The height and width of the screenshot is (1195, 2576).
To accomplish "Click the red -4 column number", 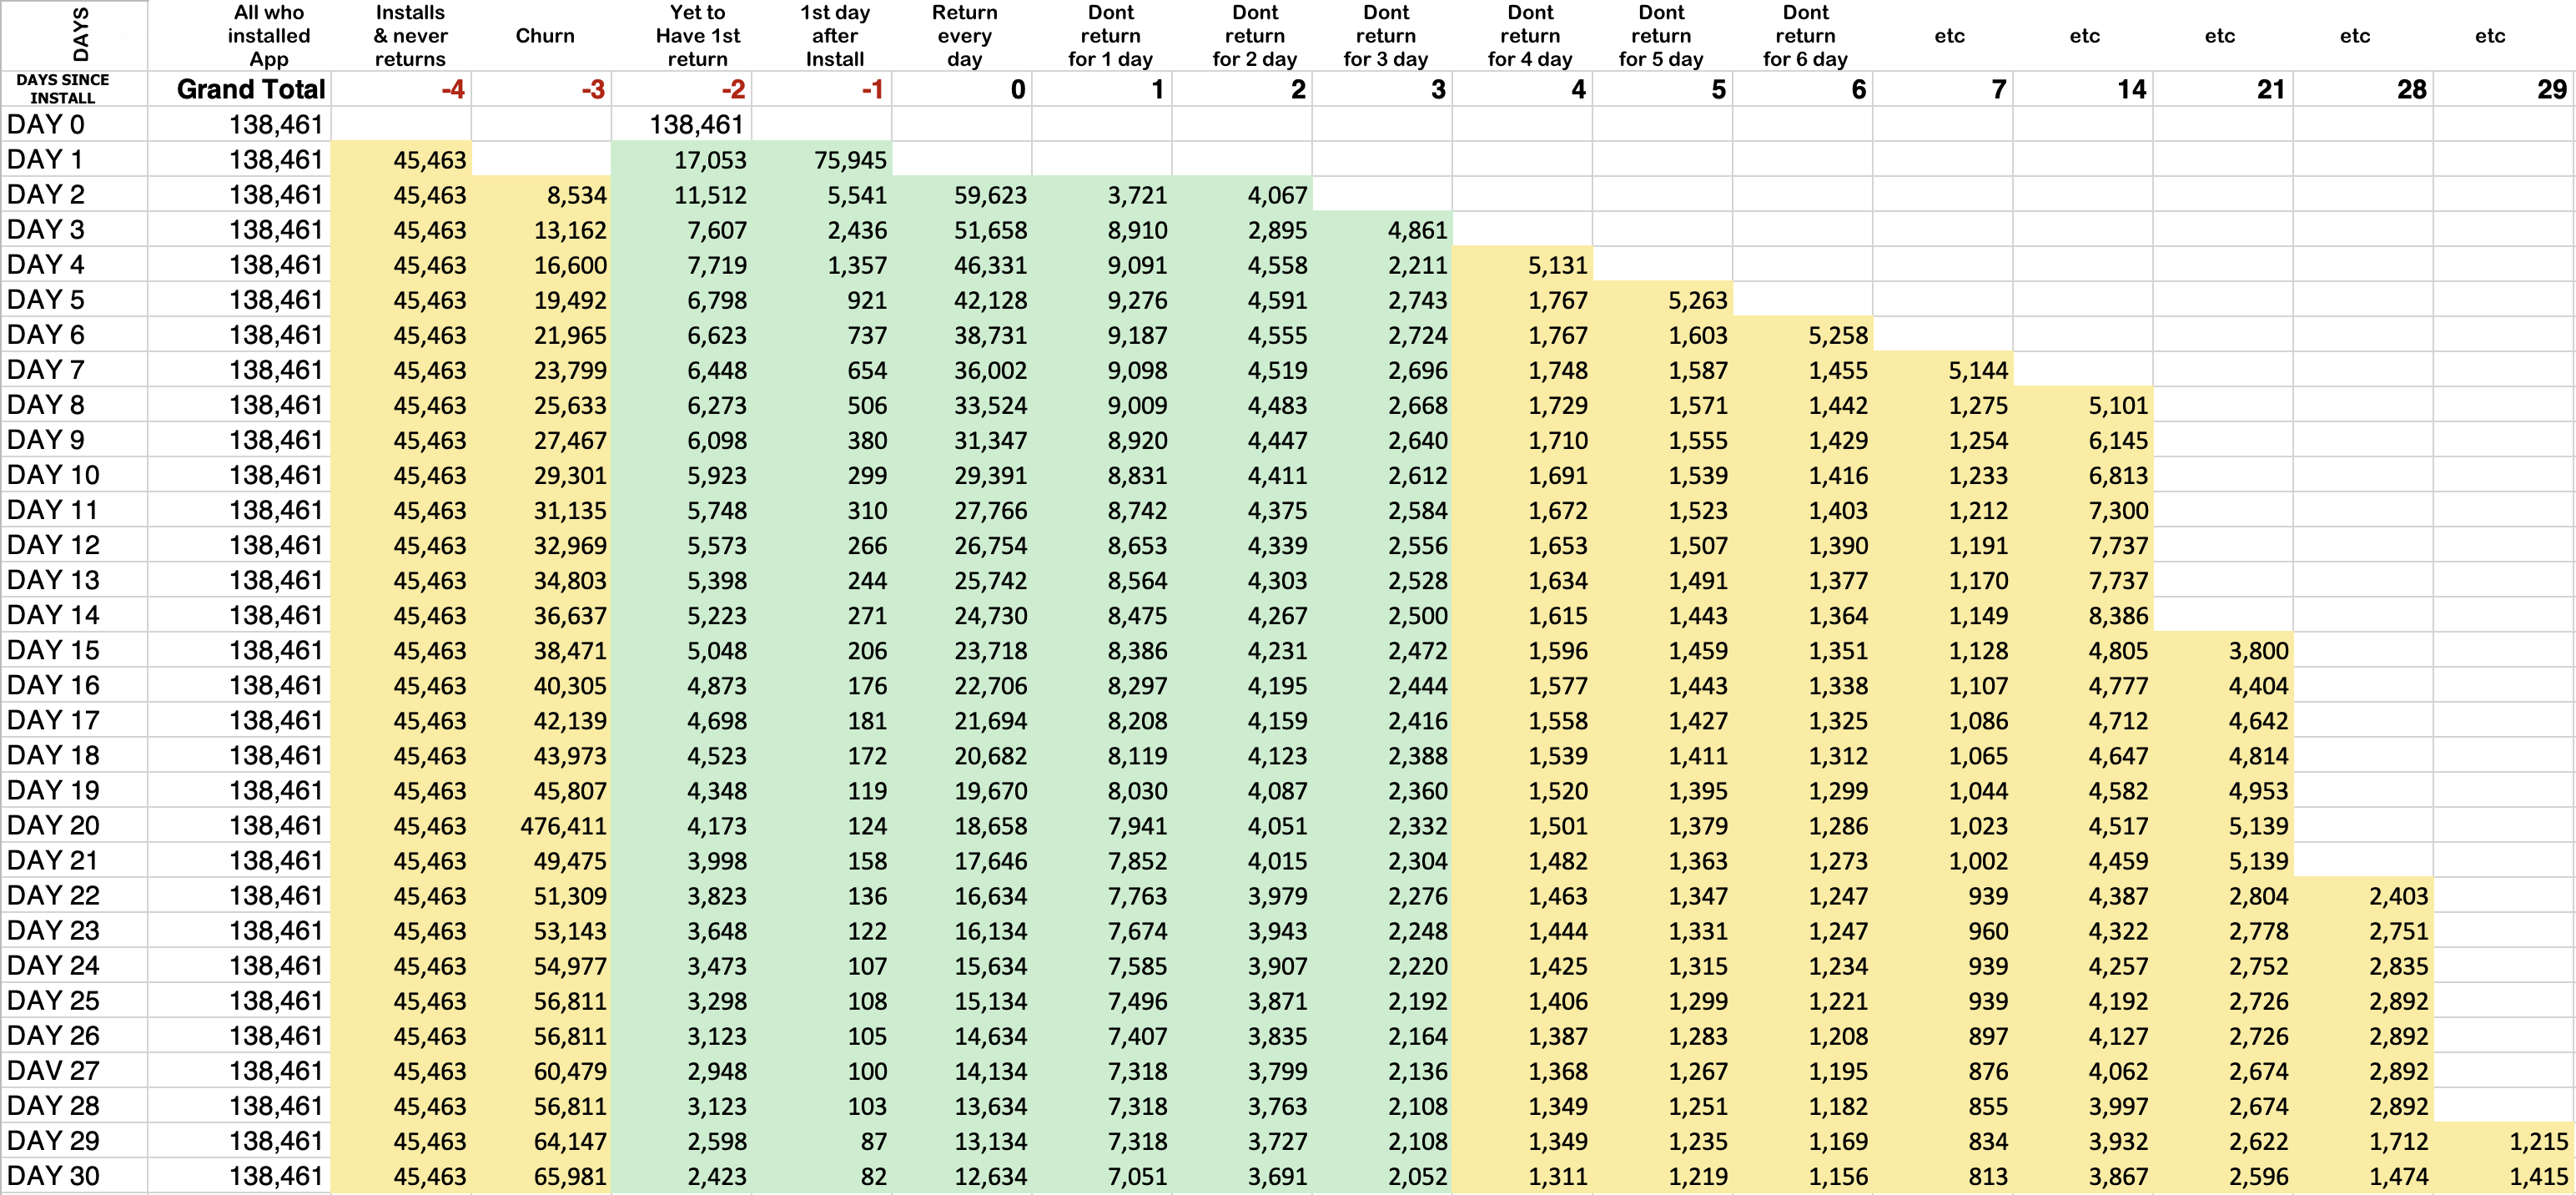I will pos(453,90).
